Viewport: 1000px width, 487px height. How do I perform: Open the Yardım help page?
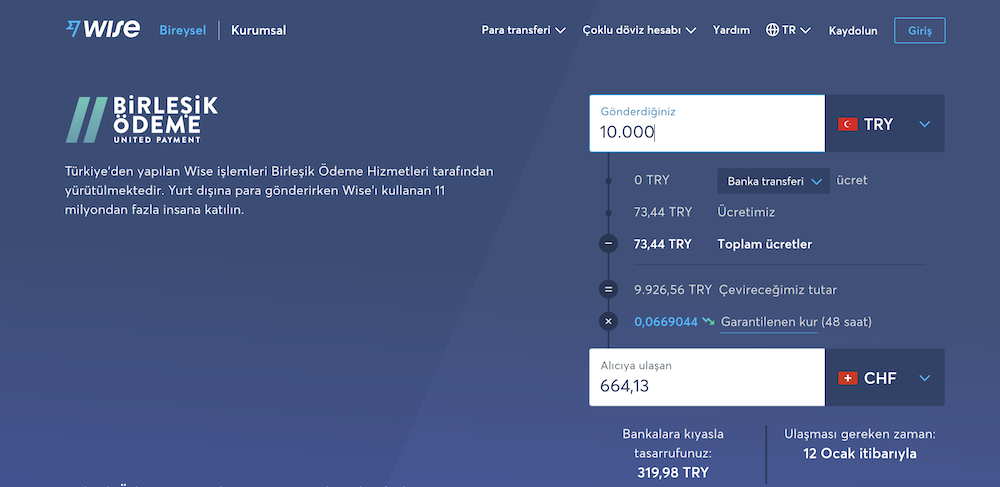tap(732, 30)
